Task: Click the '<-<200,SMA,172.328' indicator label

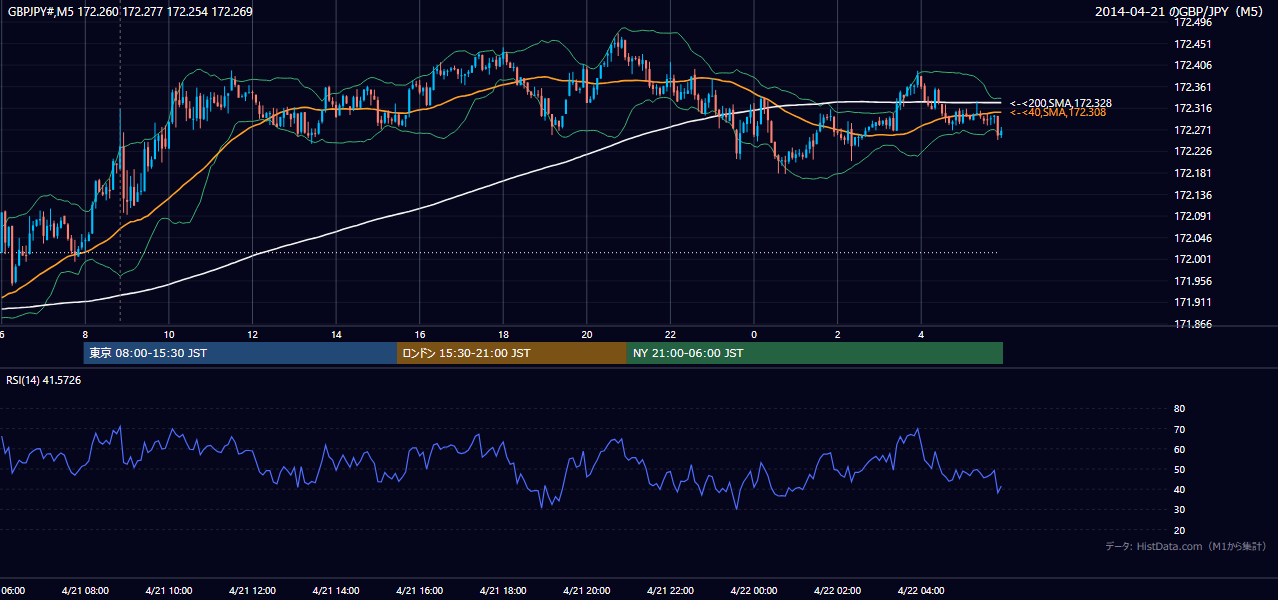Action: pyautogui.click(x=1061, y=103)
